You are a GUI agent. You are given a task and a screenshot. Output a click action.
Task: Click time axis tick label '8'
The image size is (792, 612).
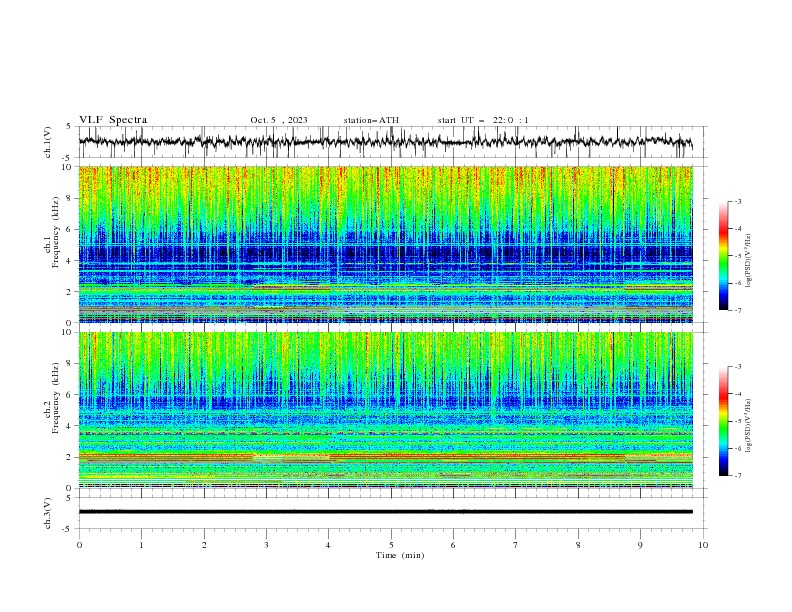(578, 545)
